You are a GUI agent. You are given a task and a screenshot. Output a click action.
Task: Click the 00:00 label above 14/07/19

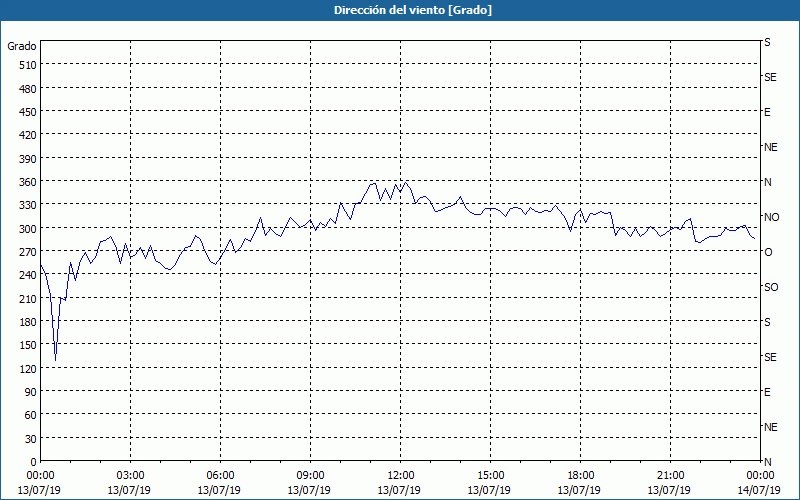pos(760,476)
